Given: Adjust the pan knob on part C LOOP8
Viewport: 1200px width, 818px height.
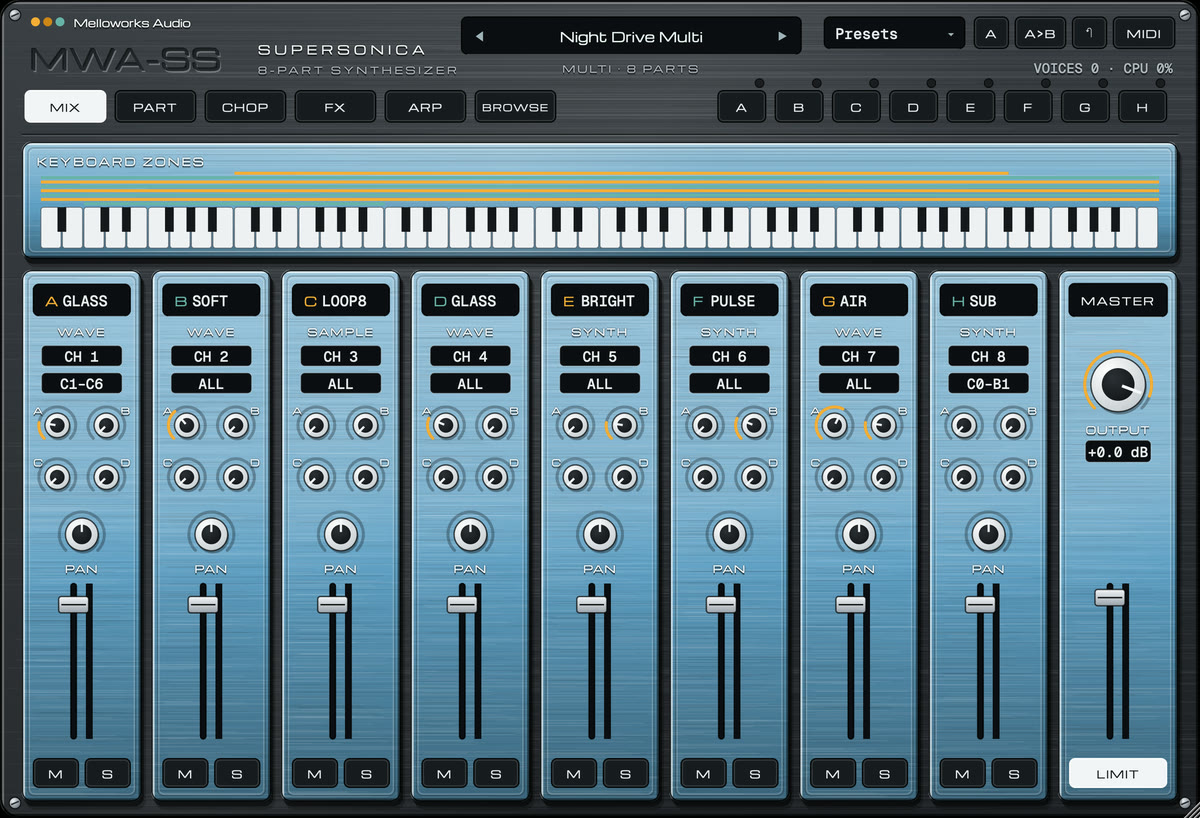Looking at the screenshot, I should coord(341,534).
